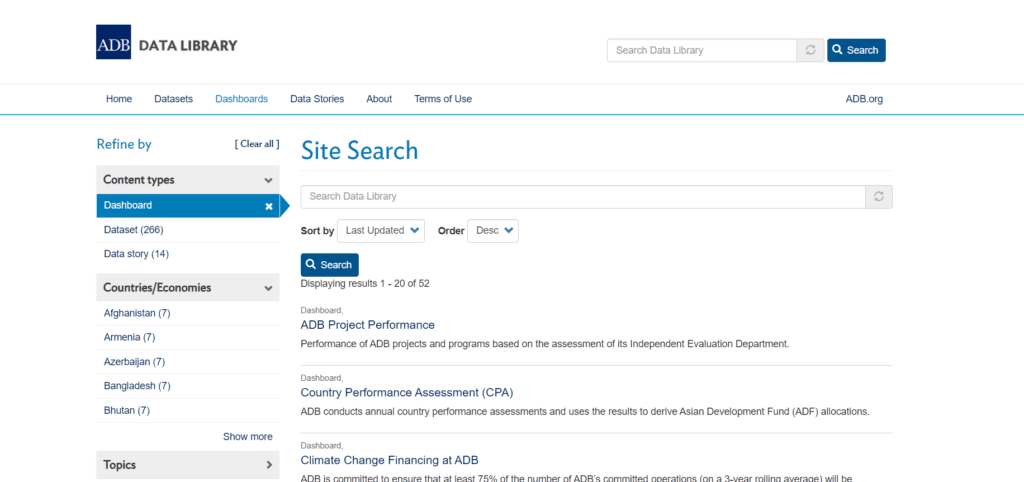
Task: Open the Terms of Use page
Action: [x=443, y=99]
